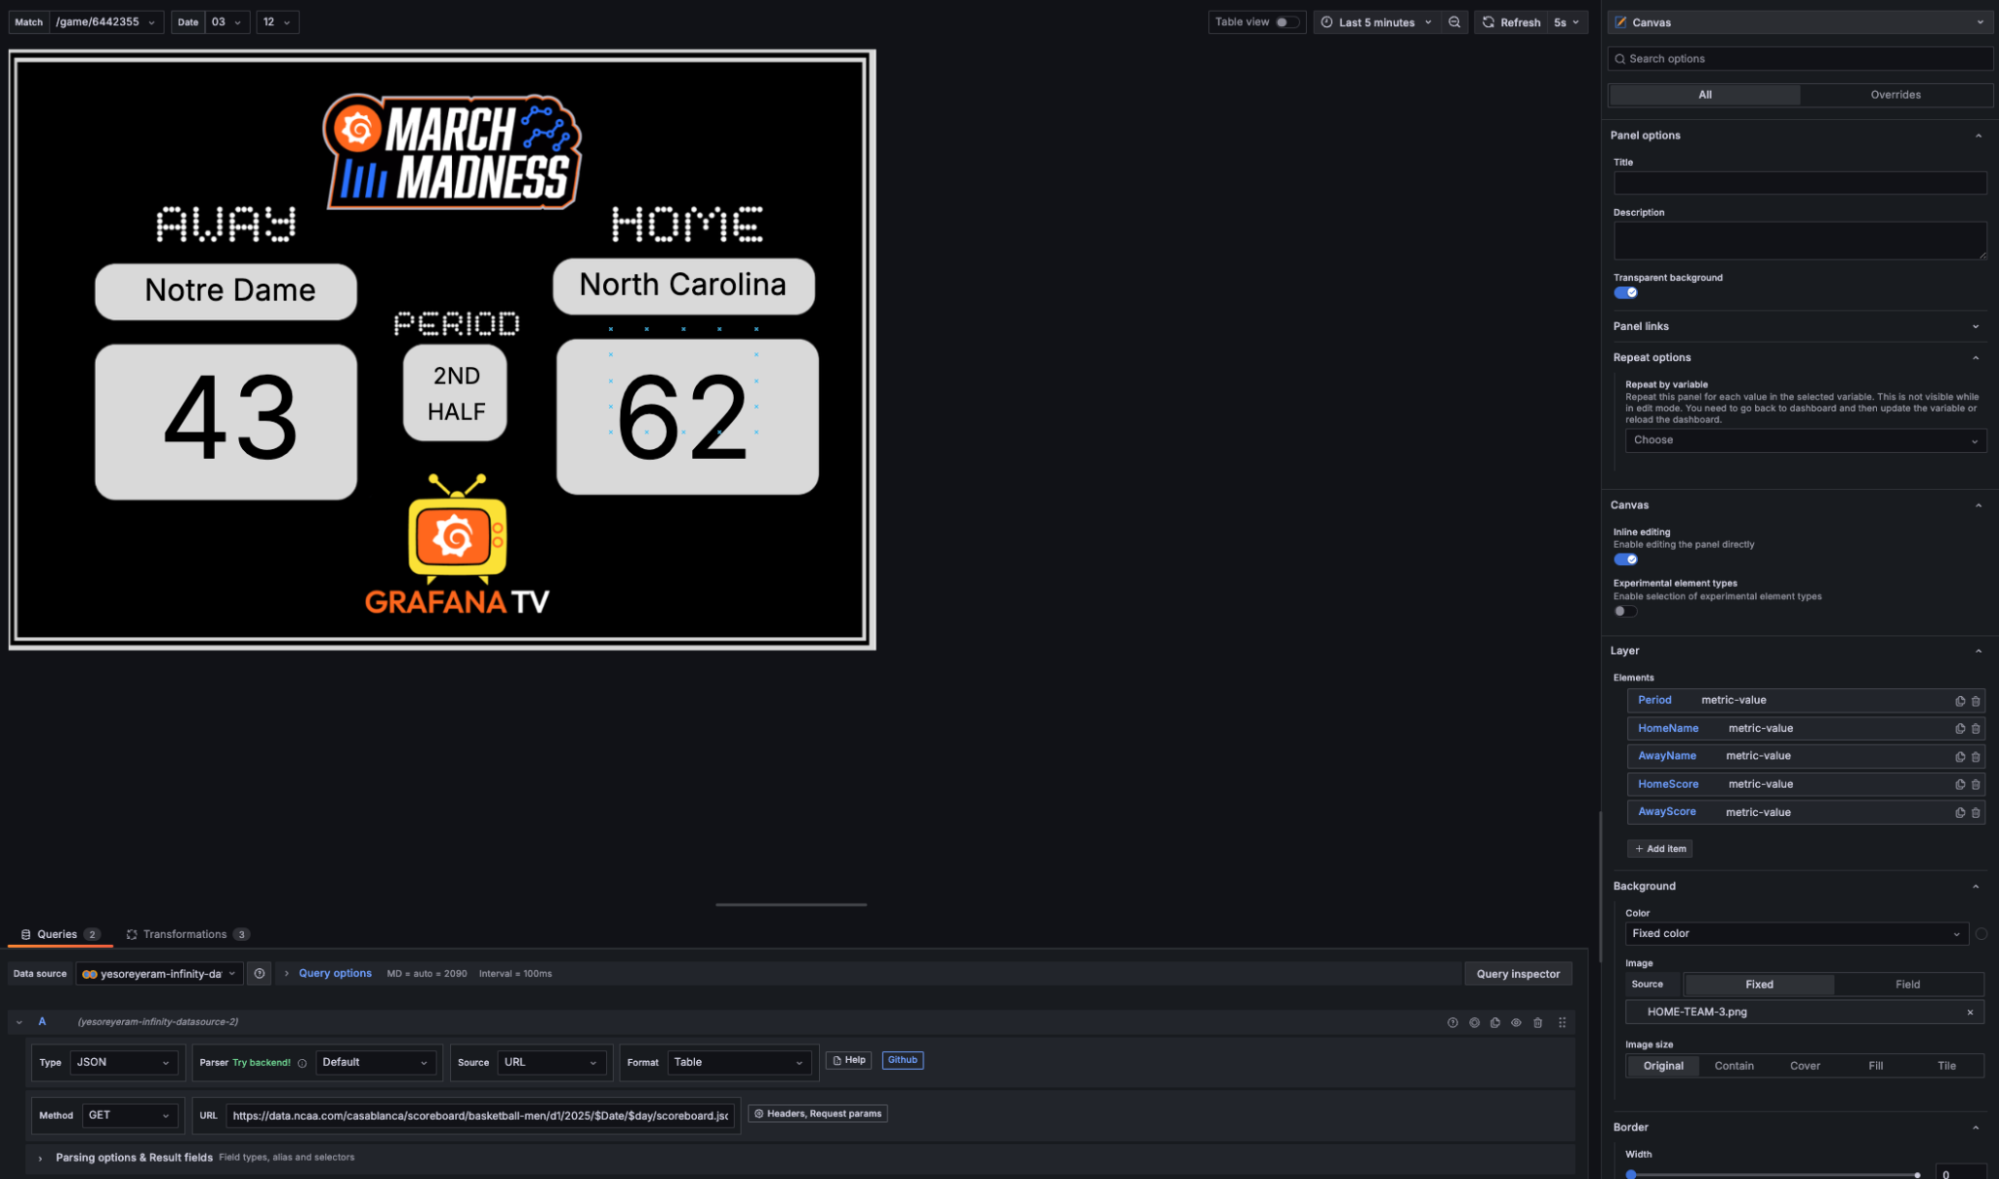
Task: Refresh the dashboard
Action: click(1510, 21)
